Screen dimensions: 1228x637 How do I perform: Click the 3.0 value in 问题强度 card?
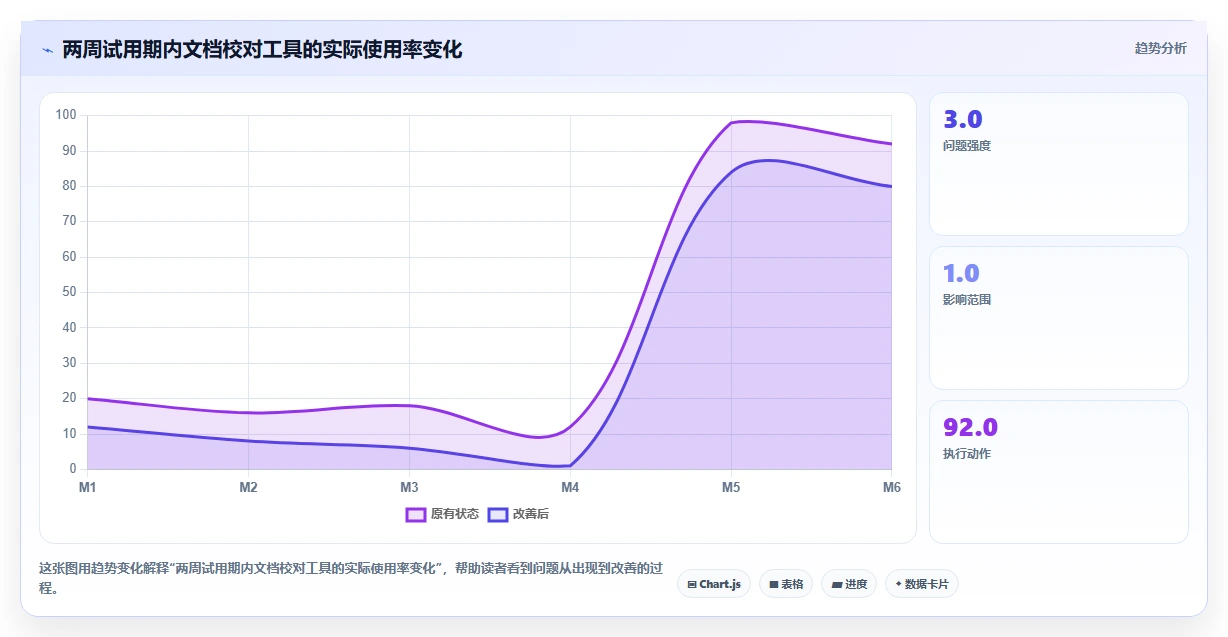tap(963, 119)
